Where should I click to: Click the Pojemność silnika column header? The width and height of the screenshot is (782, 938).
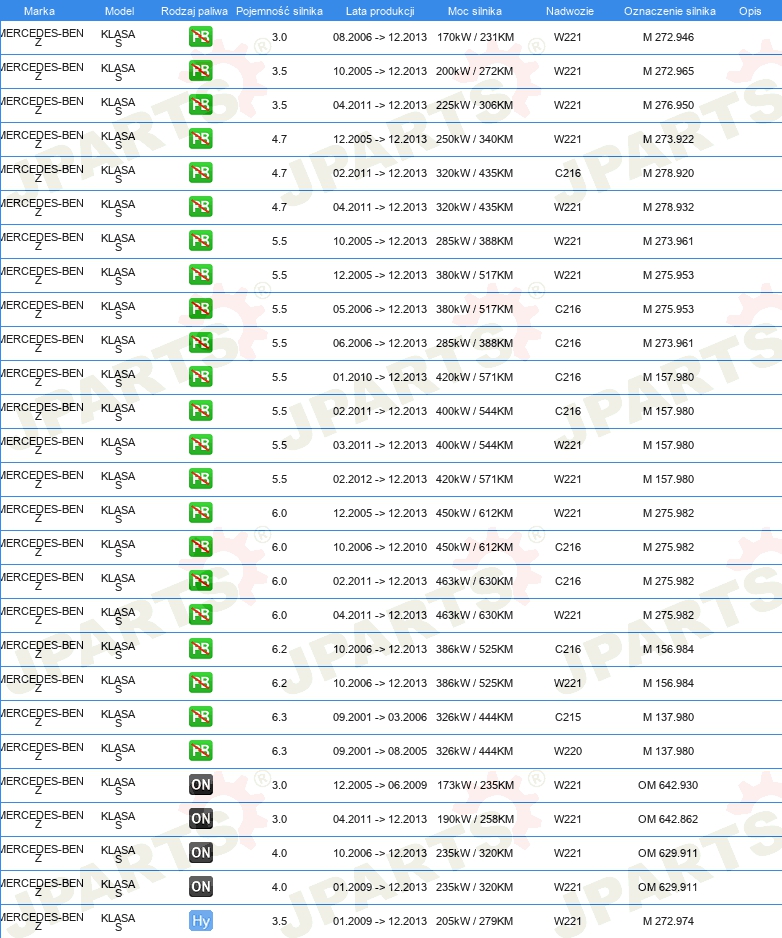coord(279,11)
